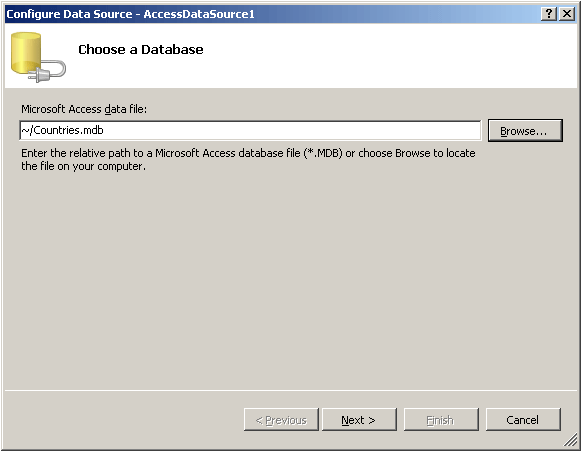Click the separator line above wizard buttons
This screenshot has width=582, height=452.
click(291, 390)
